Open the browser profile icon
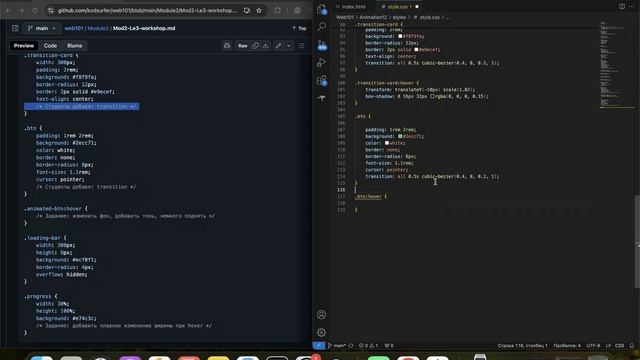This screenshot has width=640, height=360. (298, 11)
